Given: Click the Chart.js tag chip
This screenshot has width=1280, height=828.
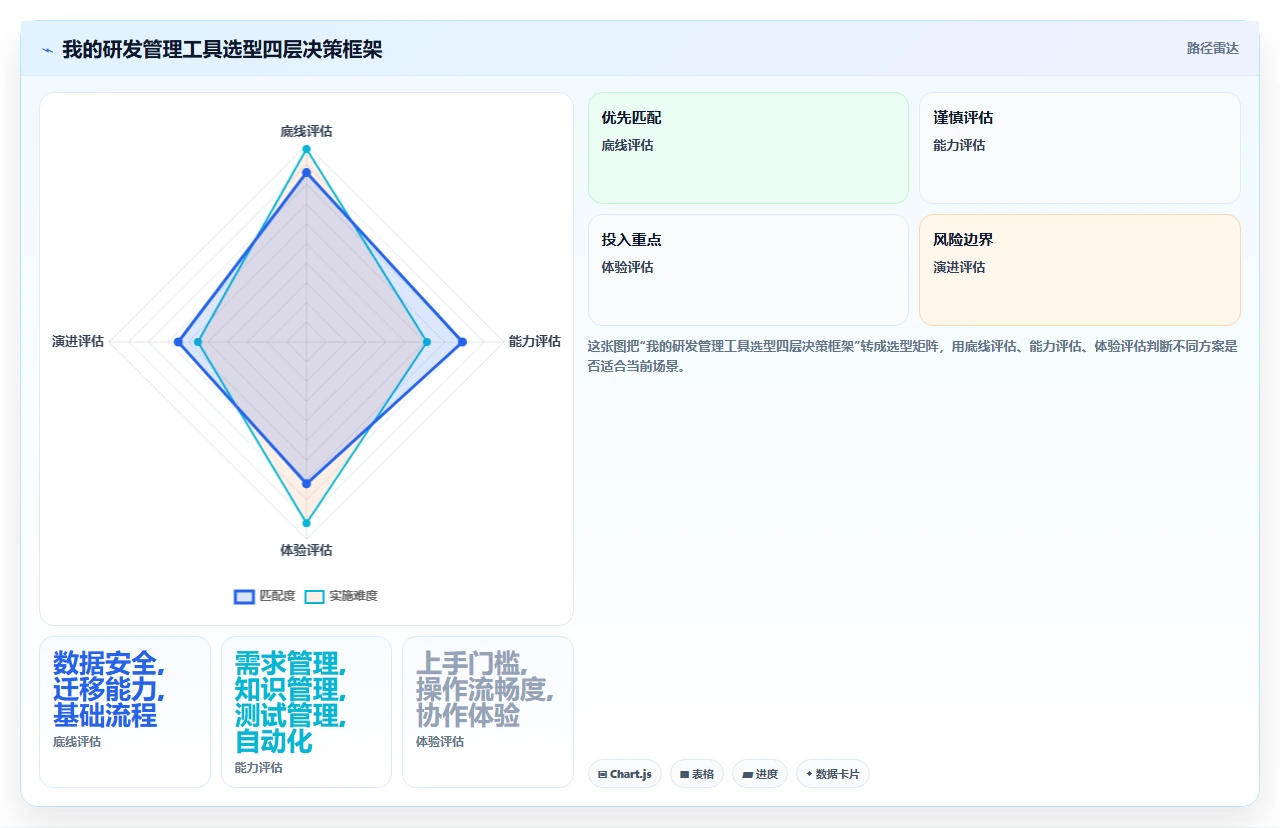Looking at the screenshot, I should pos(625,774).
